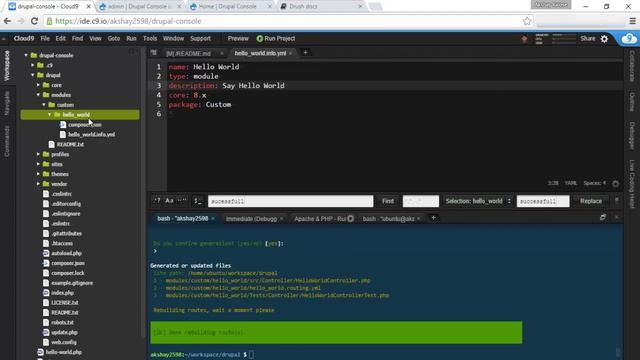
Task: Switch to the Immediate (Debugger) tab
Action: coord(251,219)
